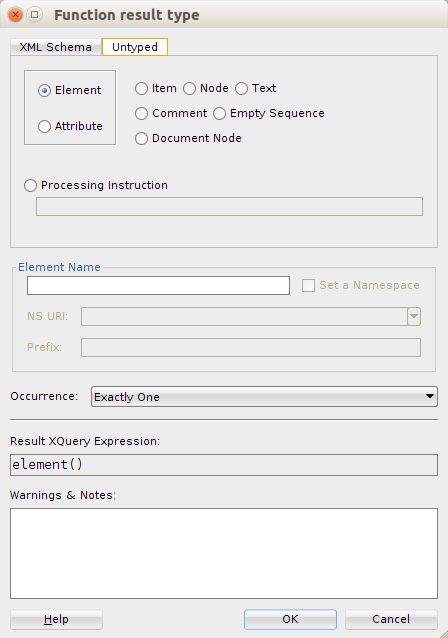Close the Function result type dialog
The height and width of the screenshot is (638, 448).
[15, 15]
